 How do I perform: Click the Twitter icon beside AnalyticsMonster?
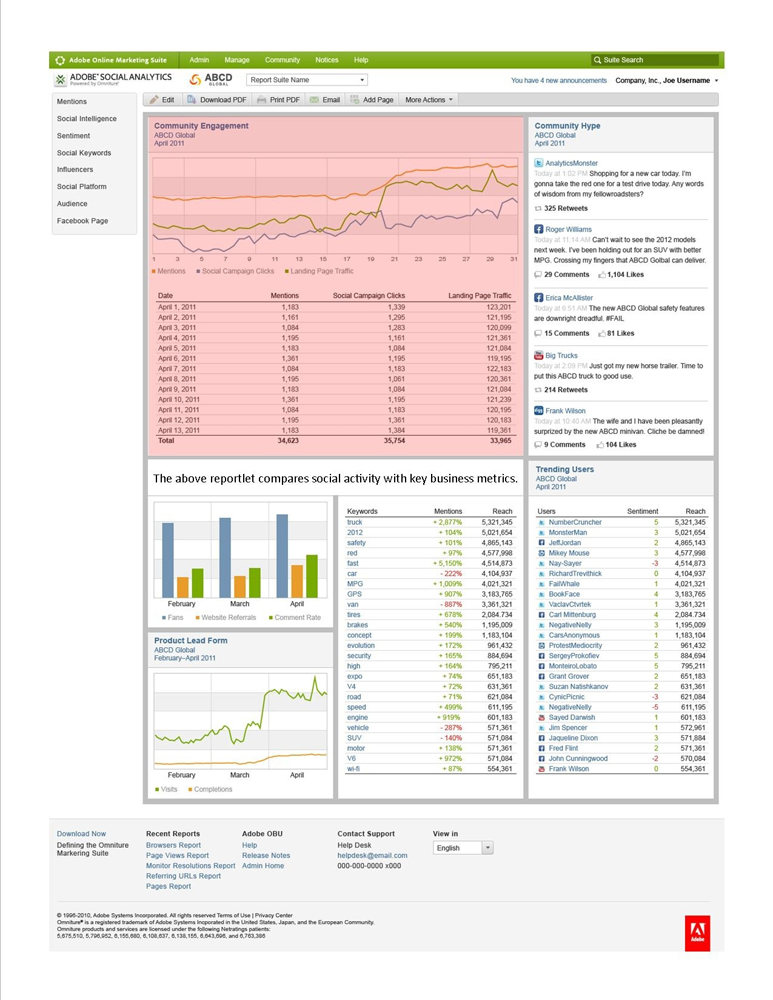538,163
